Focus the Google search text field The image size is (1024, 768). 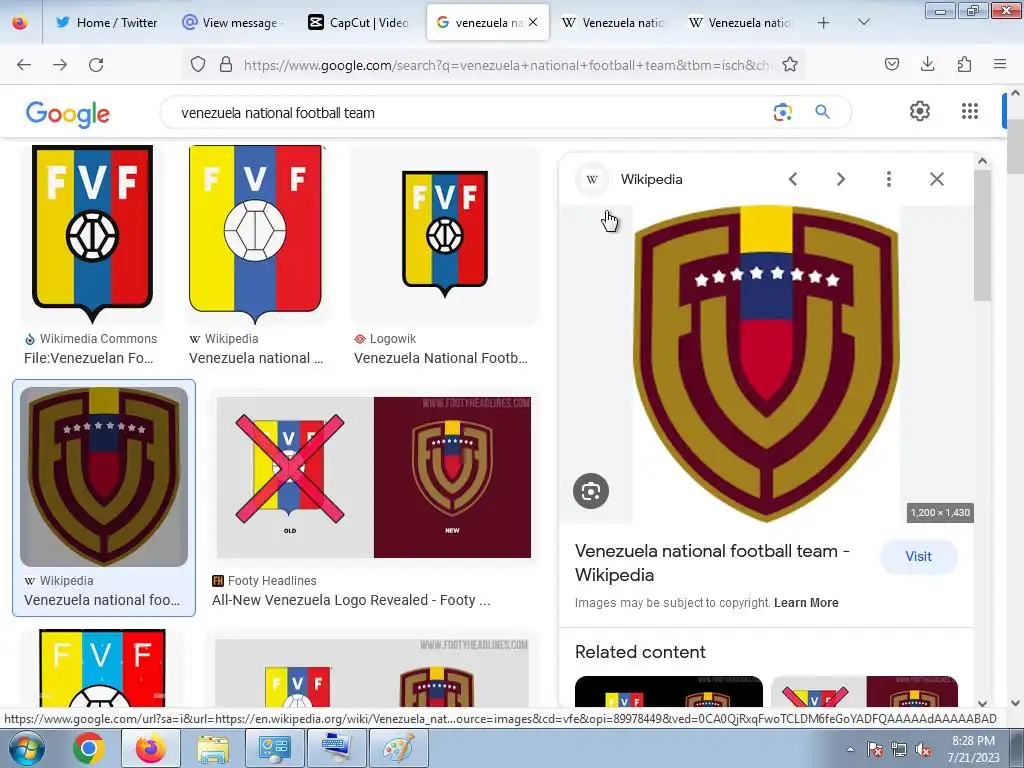pos(470,113)
